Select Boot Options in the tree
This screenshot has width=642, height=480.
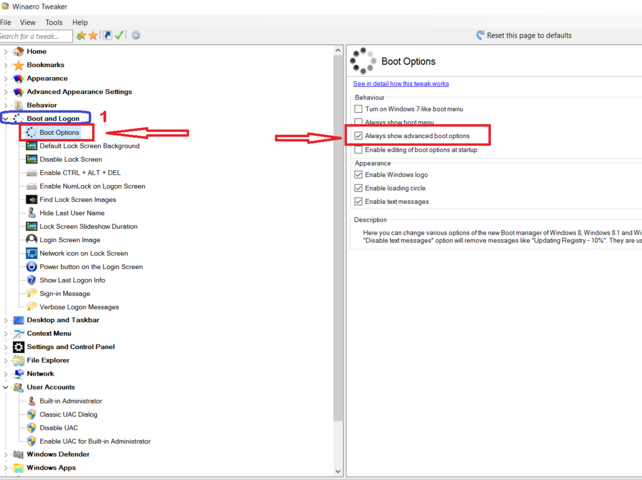tap(59, 133)
